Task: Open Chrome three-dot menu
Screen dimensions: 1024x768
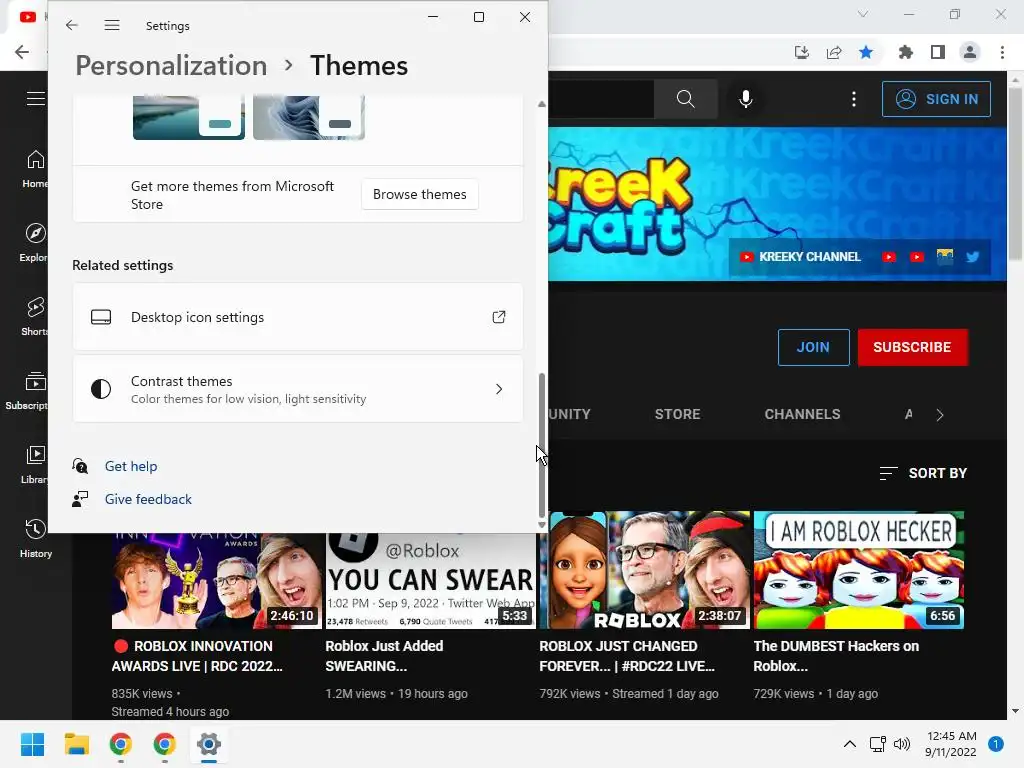Action: click(1002, 52)
